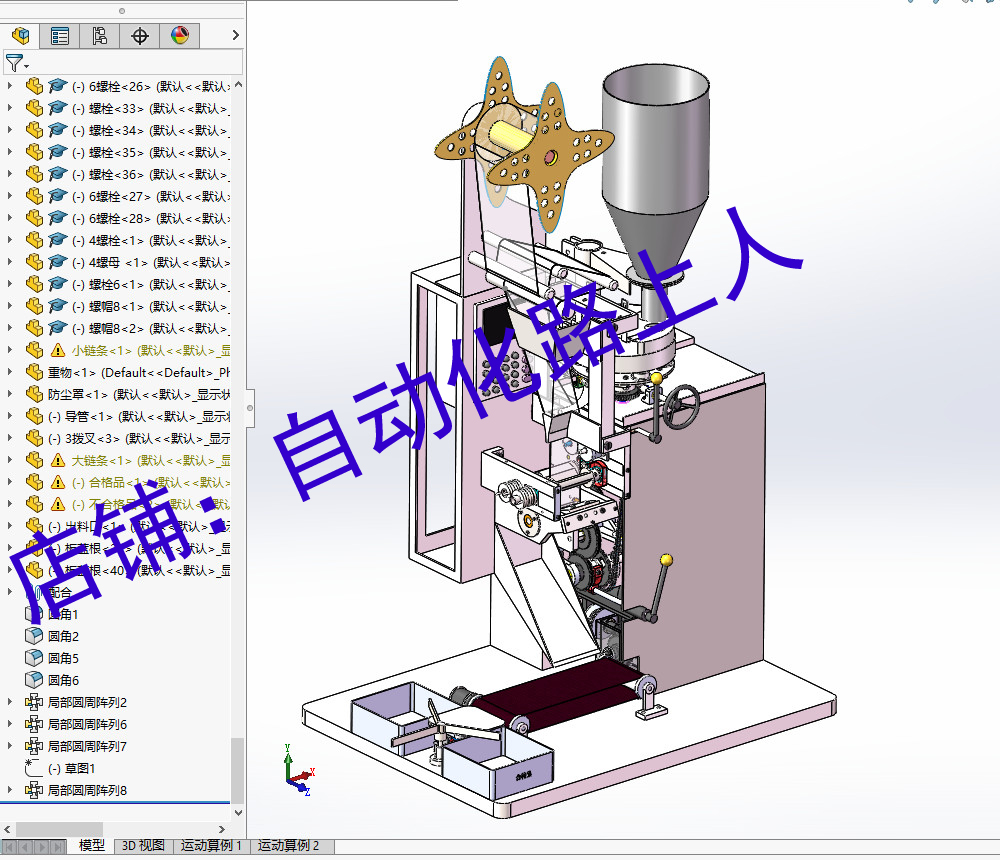Viewport: 1000px width, 860px height.
Task: Open the DisplayManager colored sphere icon
Action: (179, 35)
